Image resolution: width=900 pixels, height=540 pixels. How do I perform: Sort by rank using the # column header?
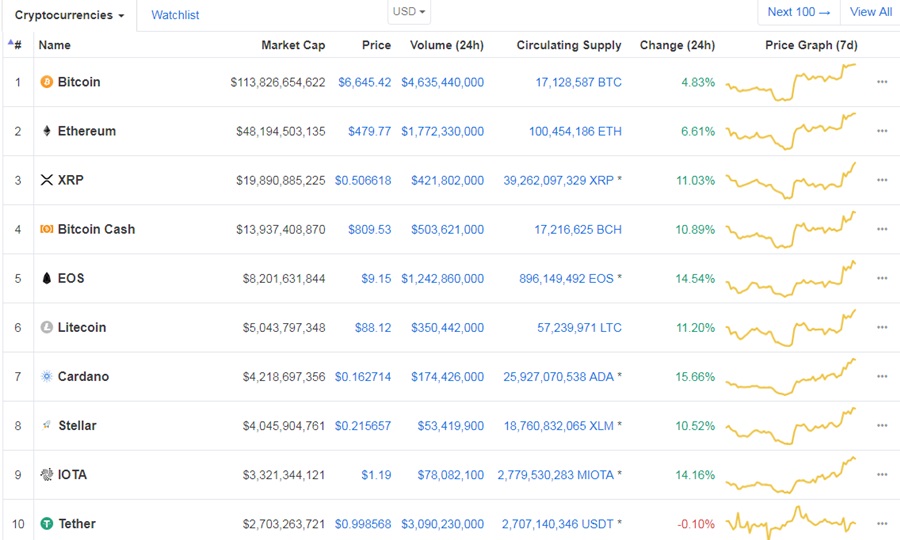click(17, 45)
